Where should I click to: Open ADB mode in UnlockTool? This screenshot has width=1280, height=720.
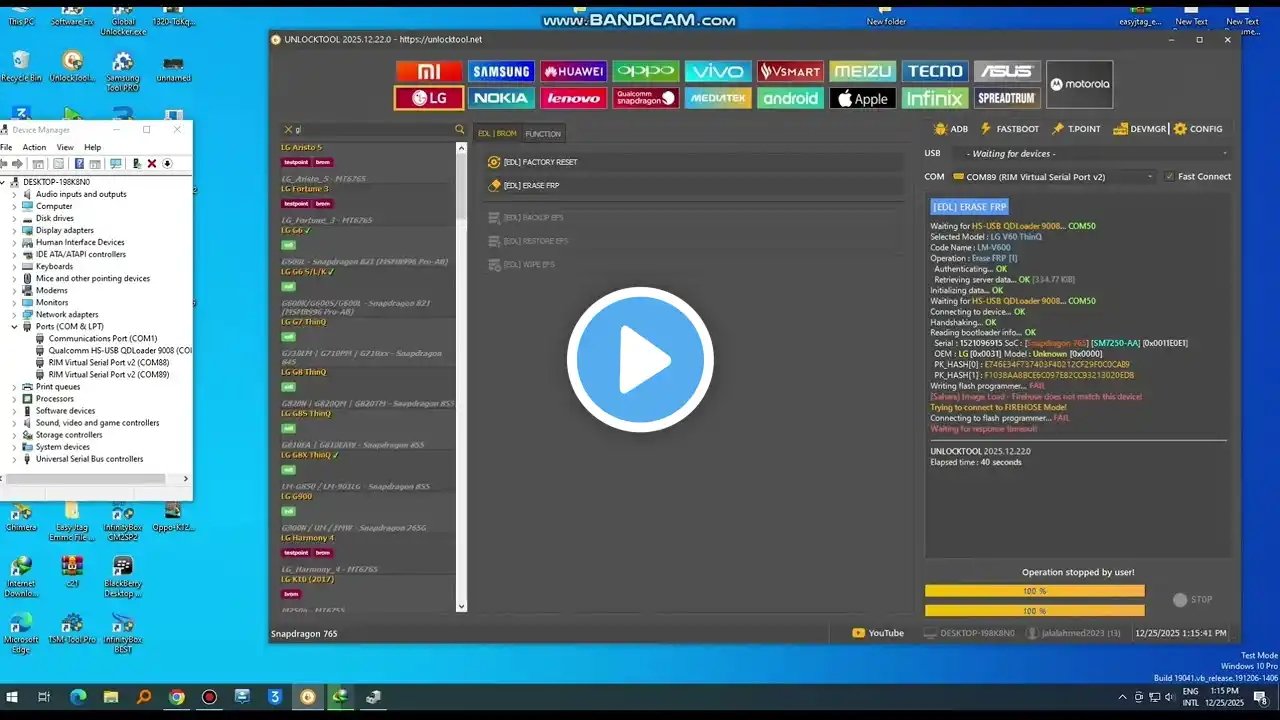pyautogui.click(x=951, y=129)
